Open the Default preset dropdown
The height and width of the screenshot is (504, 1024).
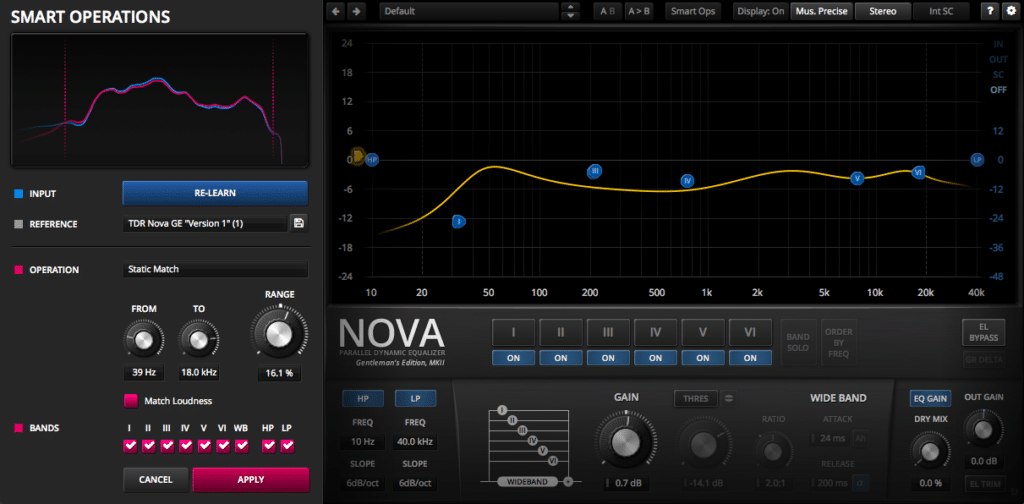coord(470,11)
